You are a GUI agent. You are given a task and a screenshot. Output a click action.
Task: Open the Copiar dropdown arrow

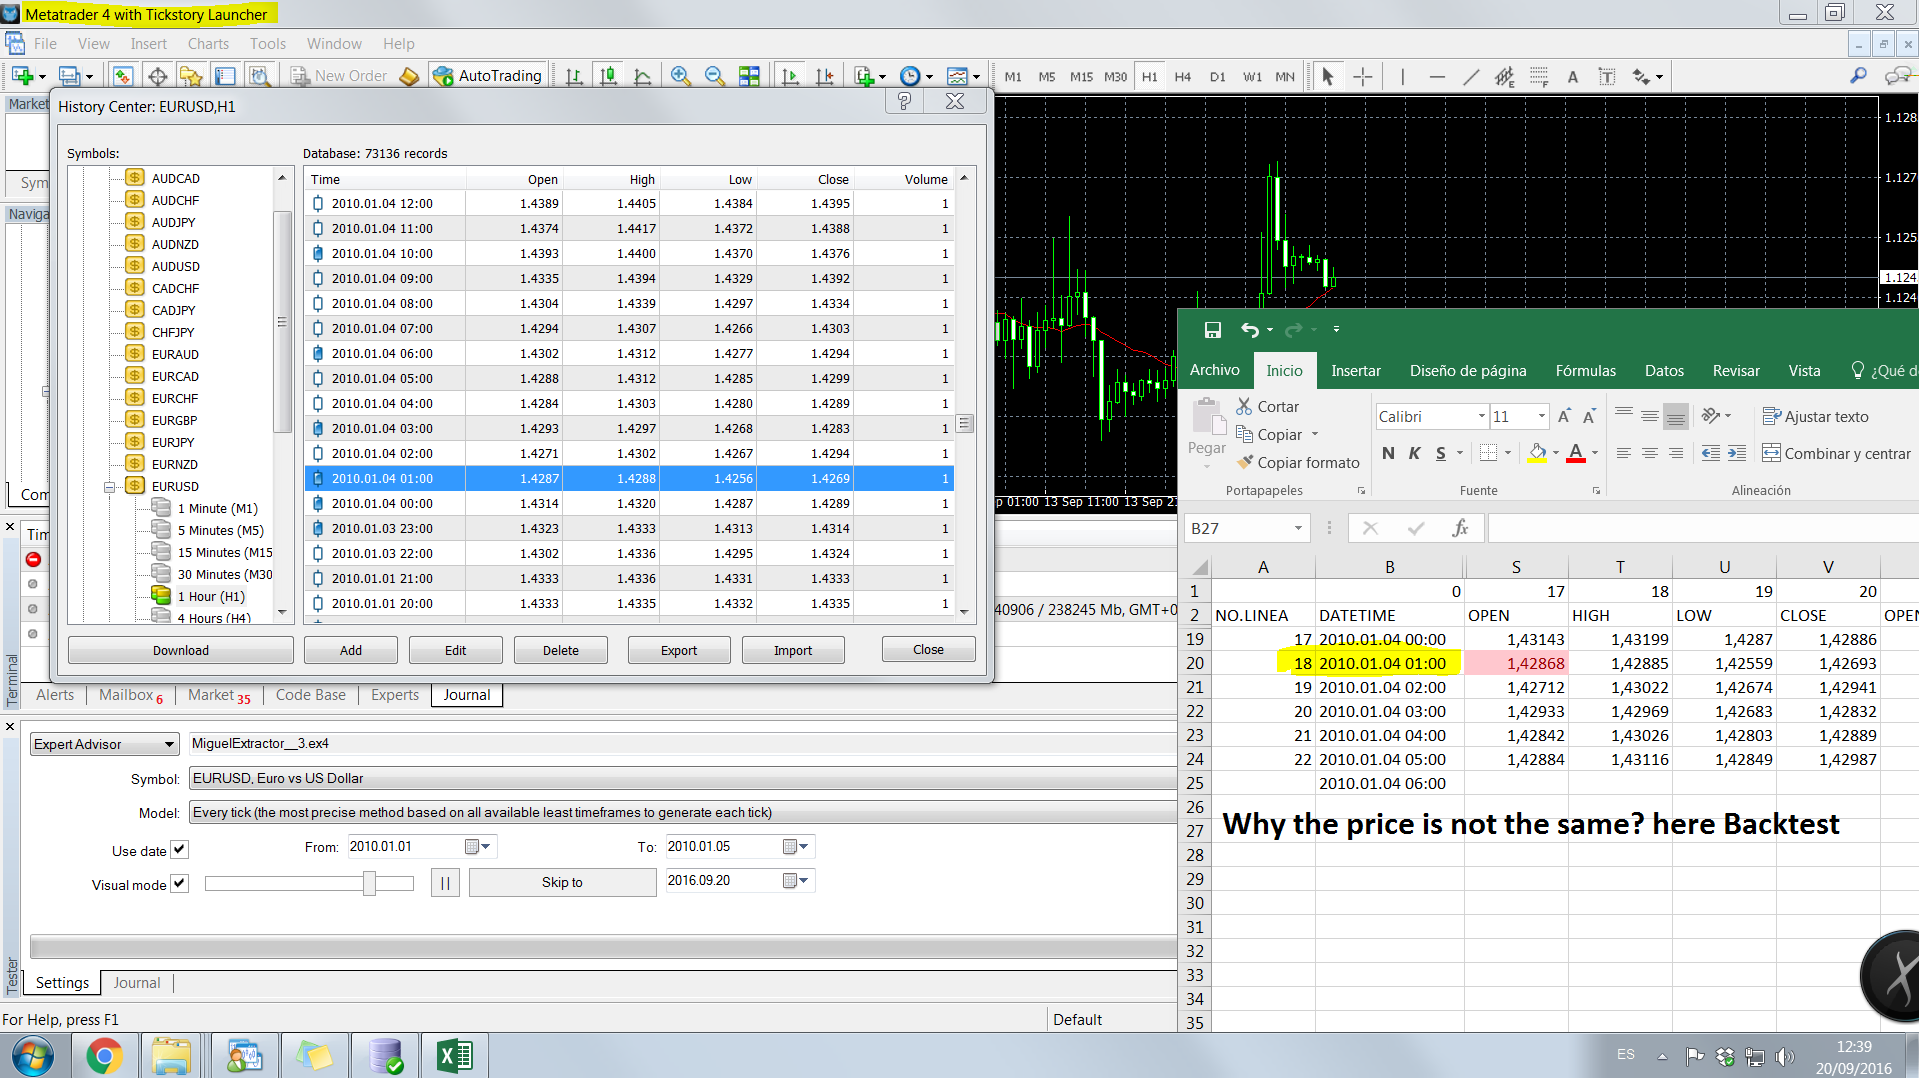tap(1315, 435)
